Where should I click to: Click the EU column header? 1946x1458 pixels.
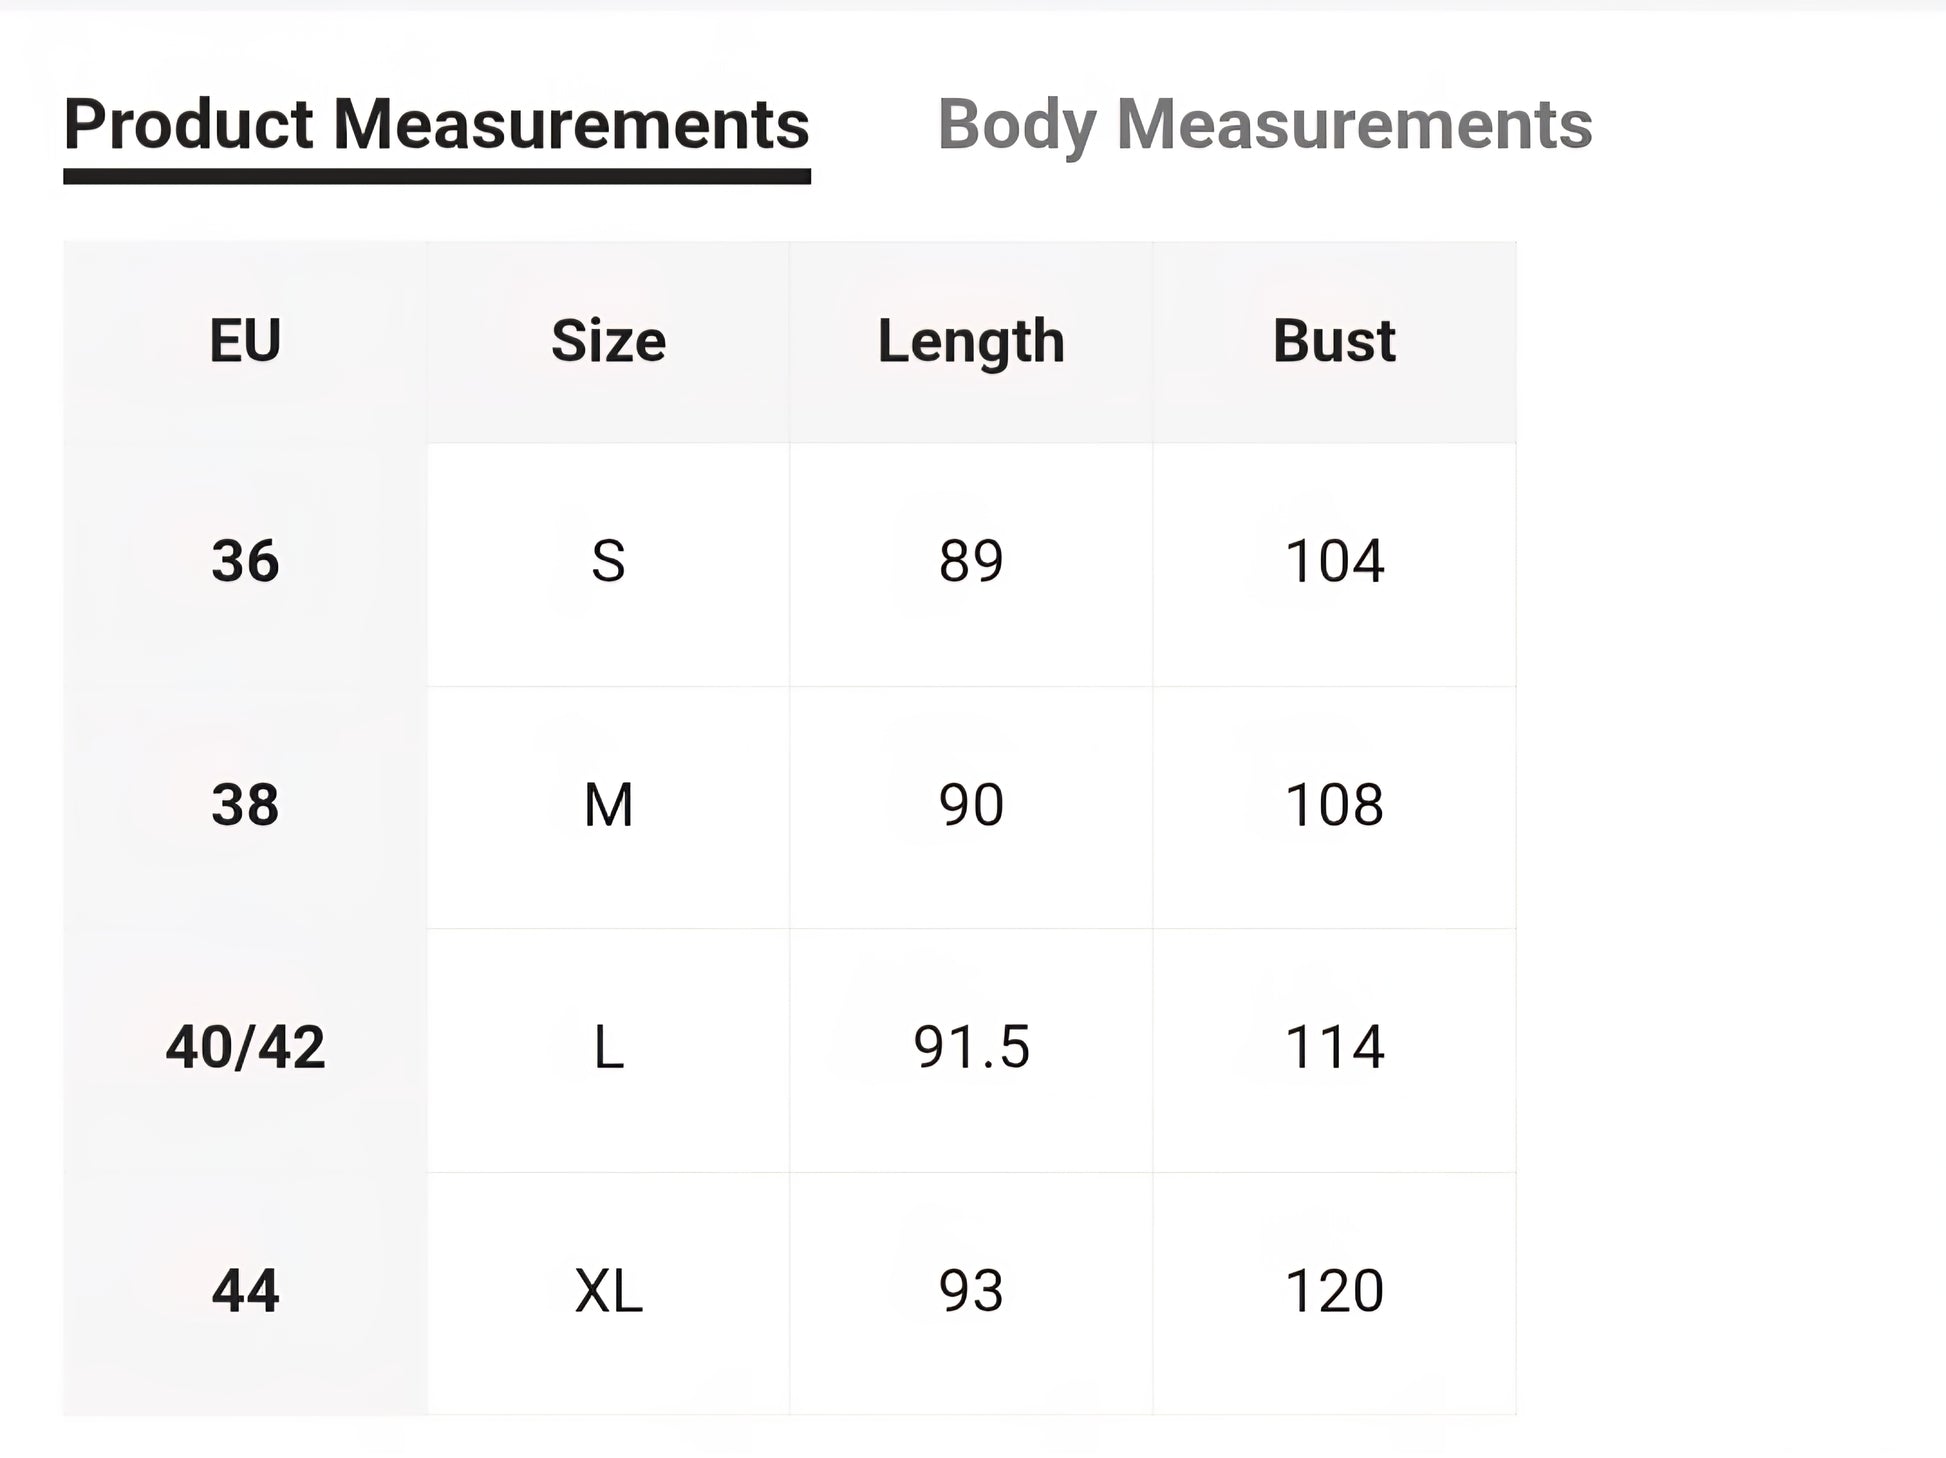click(245, 341)
